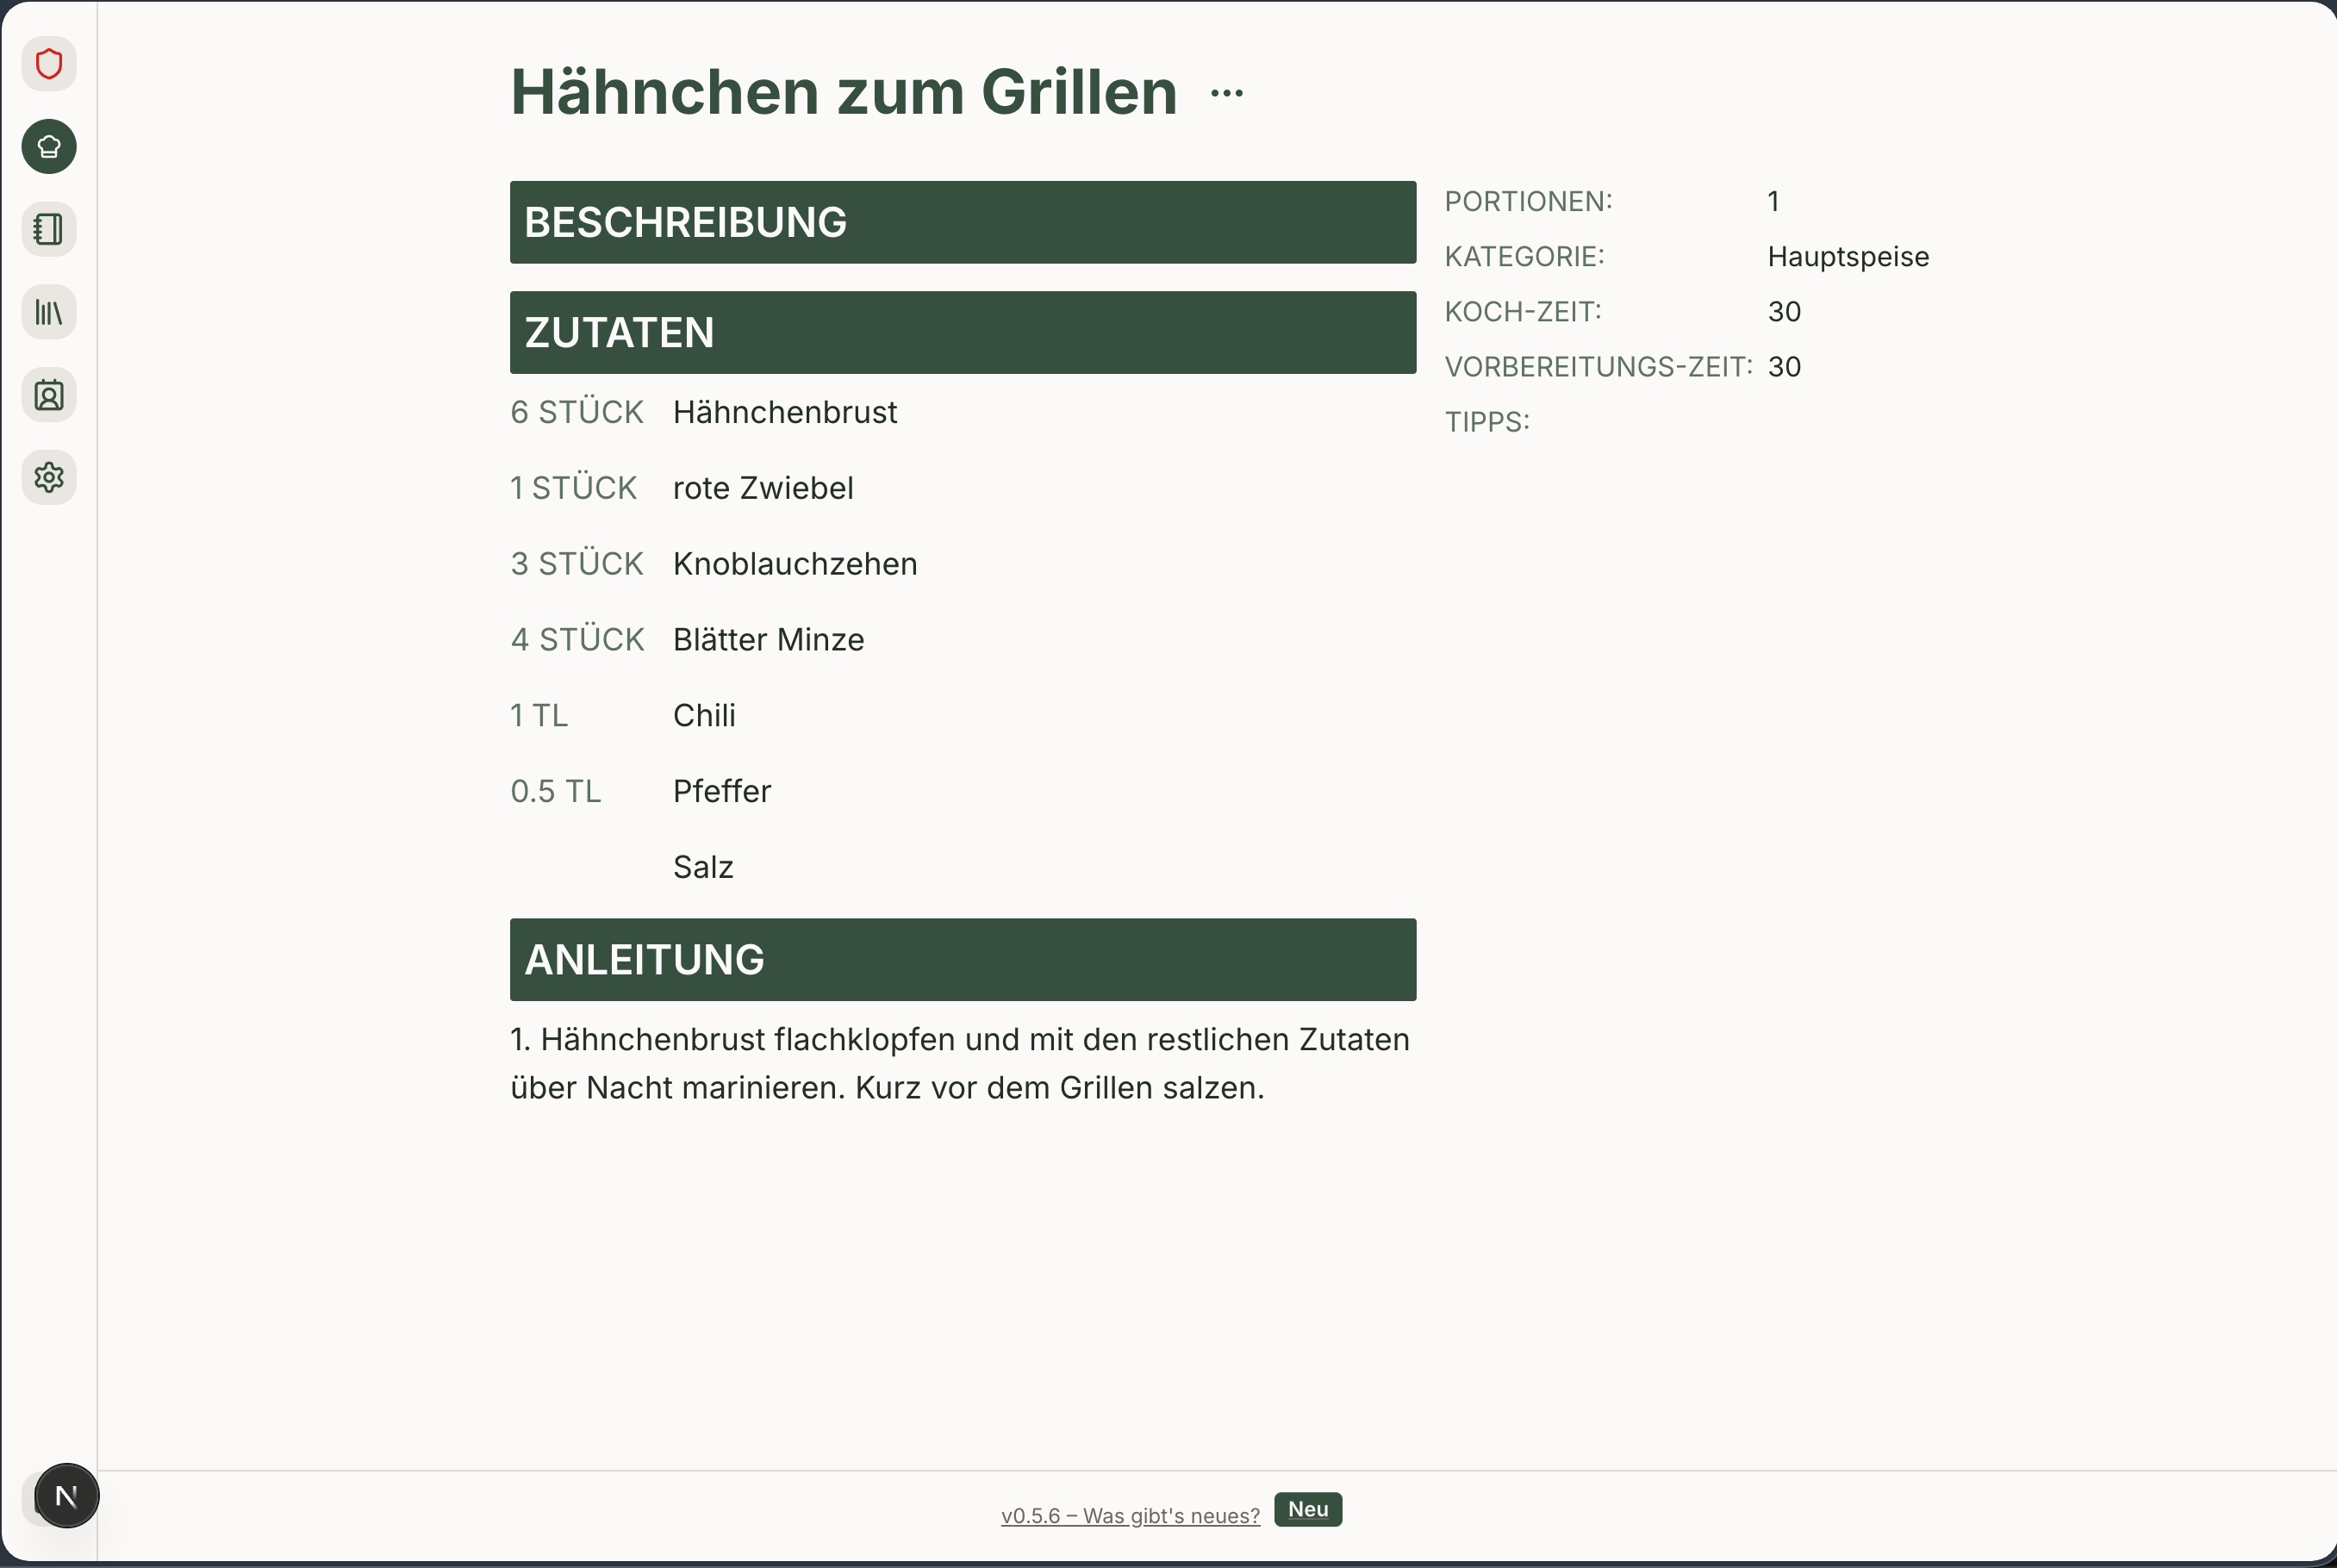Click the first Anleitung step text
This screenshot has width=2337, height=1568.
[960, 1063]
